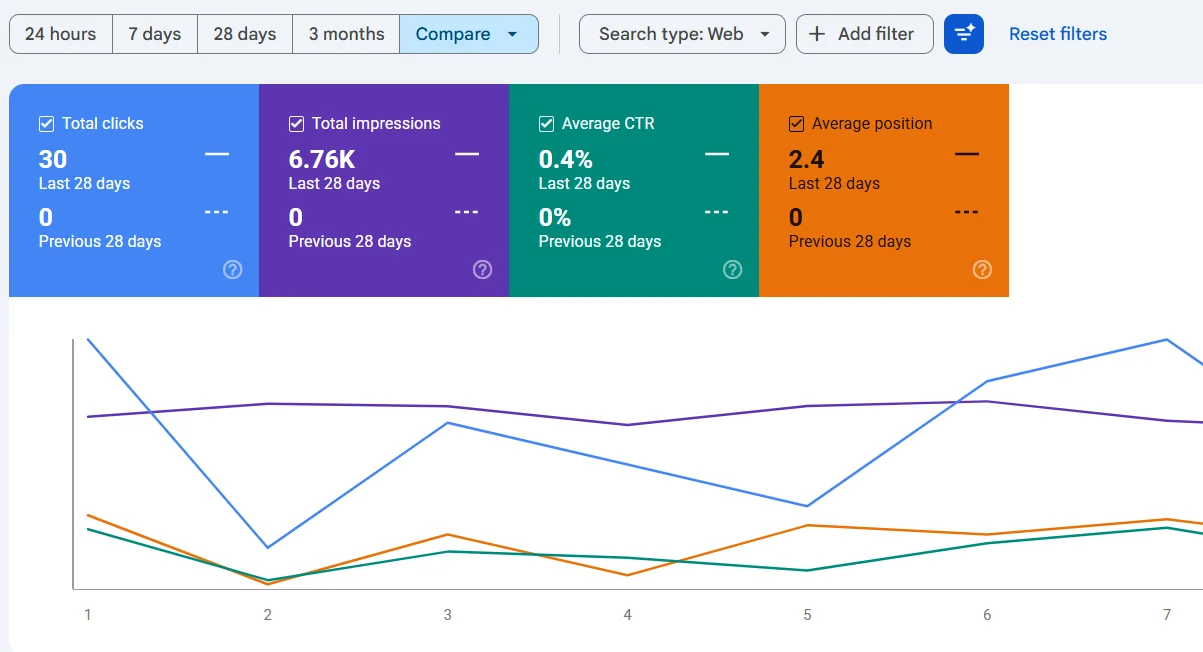1203x652 pixels.
Task: Click the Compare dropdown arrow
Action: point(512,34)
